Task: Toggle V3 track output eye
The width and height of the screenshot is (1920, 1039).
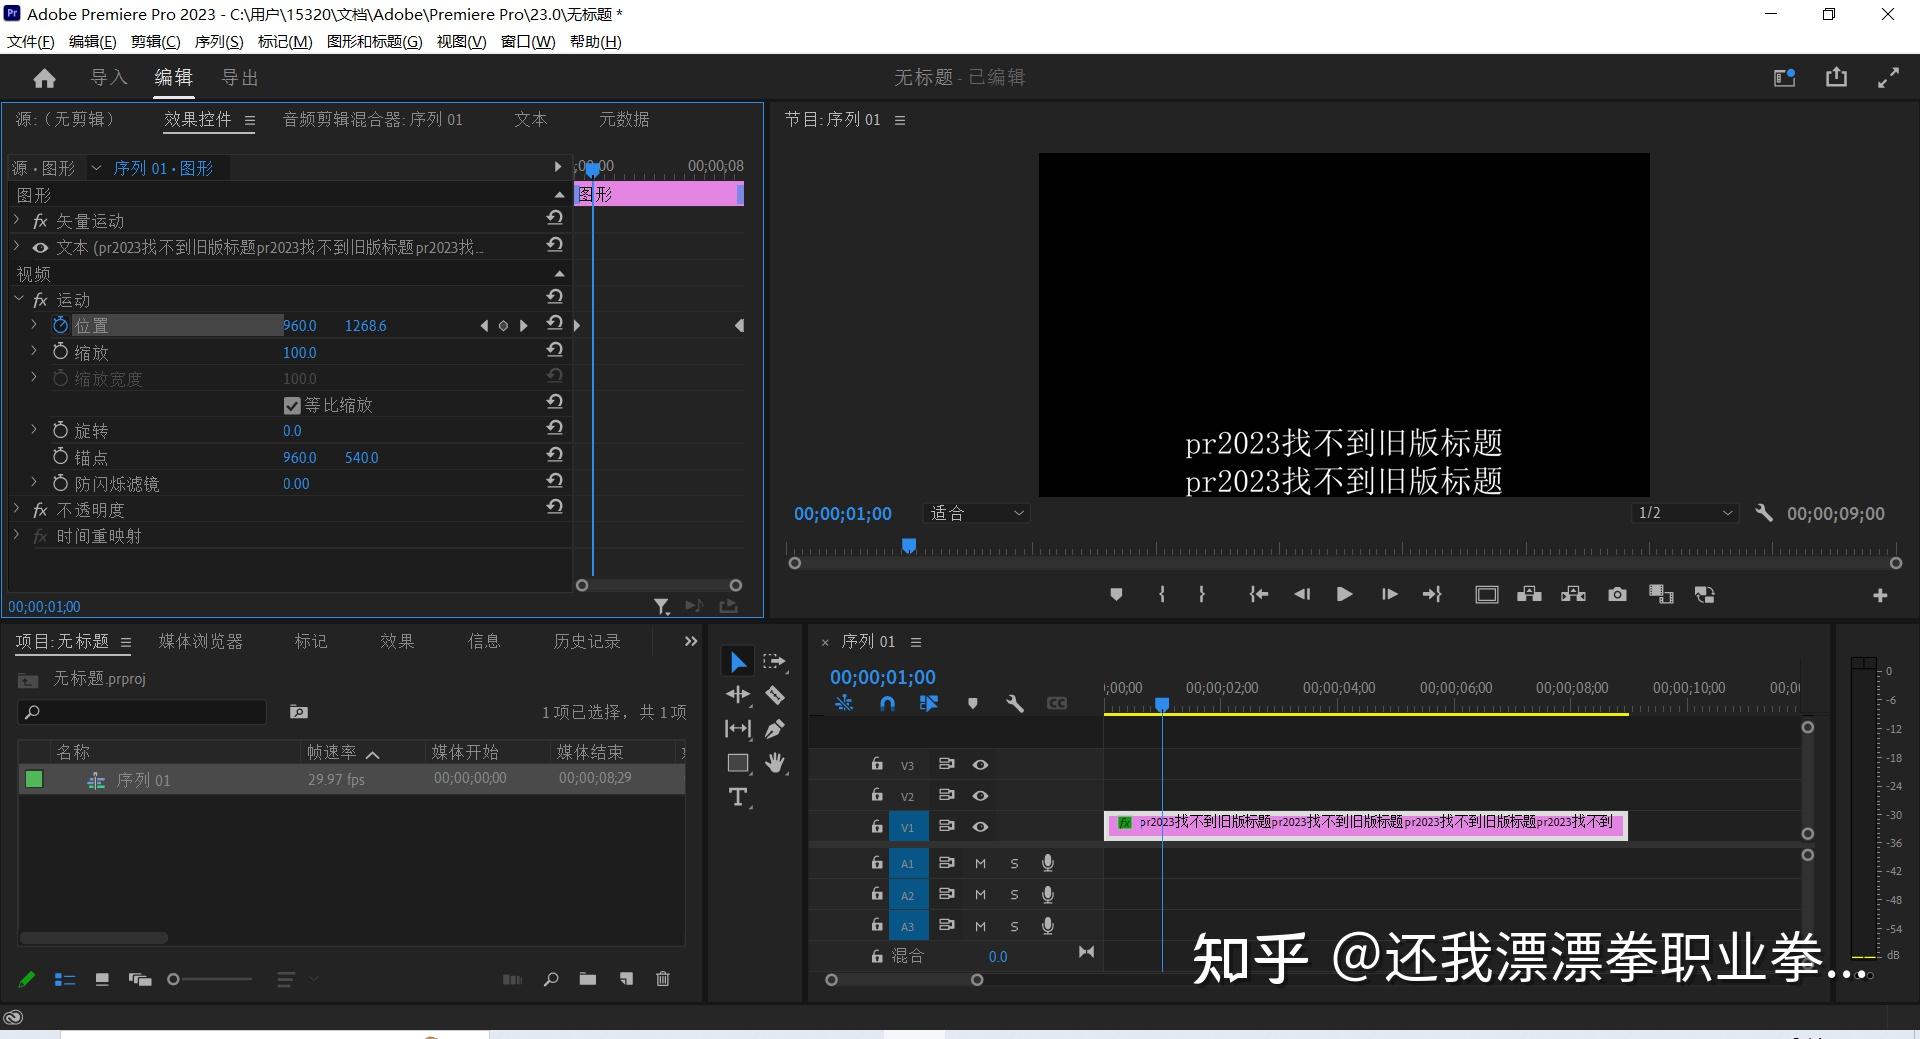Action: tap(980, 765)
